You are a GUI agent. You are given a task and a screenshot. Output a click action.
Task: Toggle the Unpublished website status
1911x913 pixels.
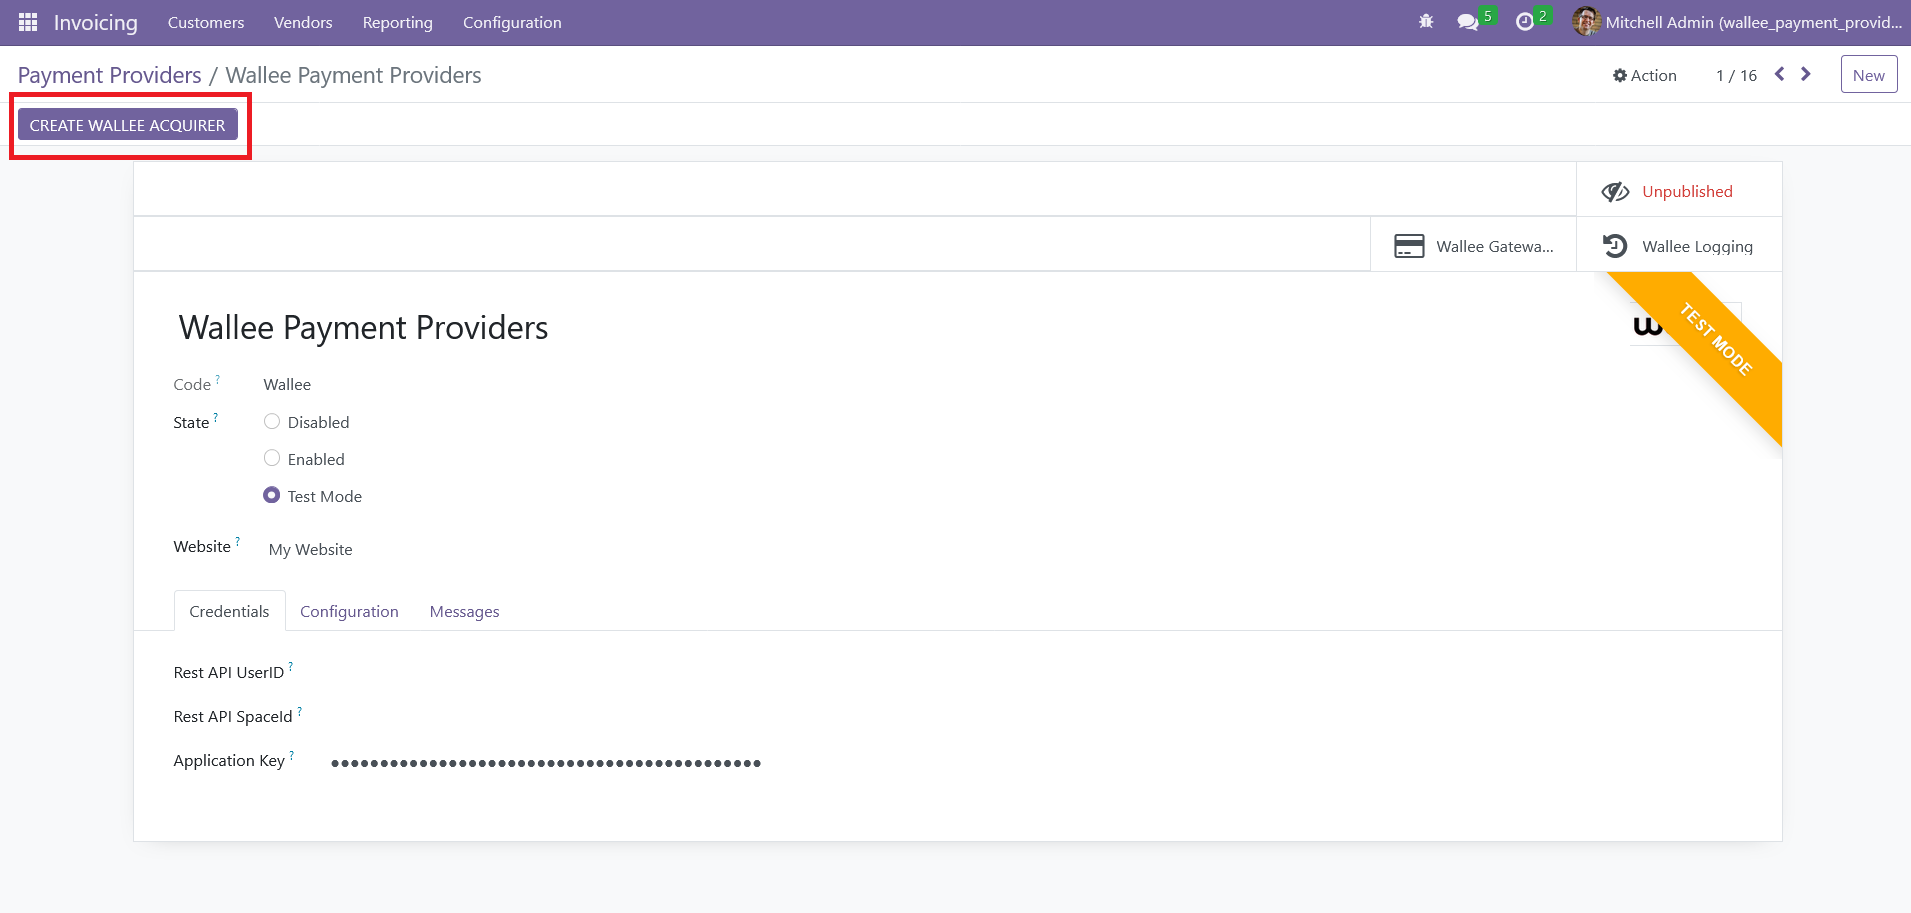(1679, 191)
